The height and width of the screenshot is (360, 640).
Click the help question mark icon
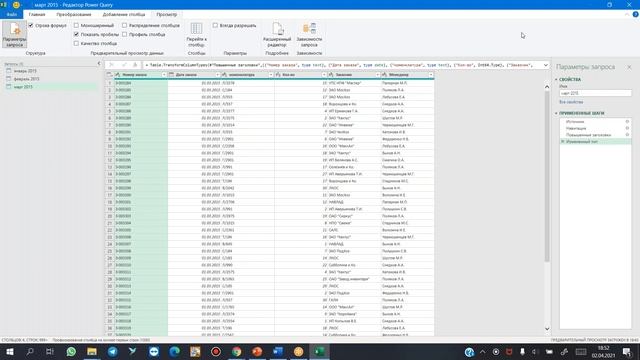[636, 14]
